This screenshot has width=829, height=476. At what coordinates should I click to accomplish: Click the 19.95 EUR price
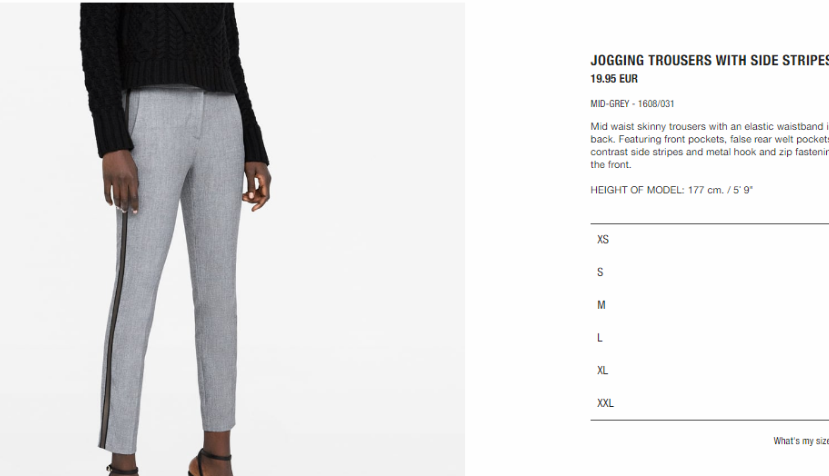click(614, 79)
